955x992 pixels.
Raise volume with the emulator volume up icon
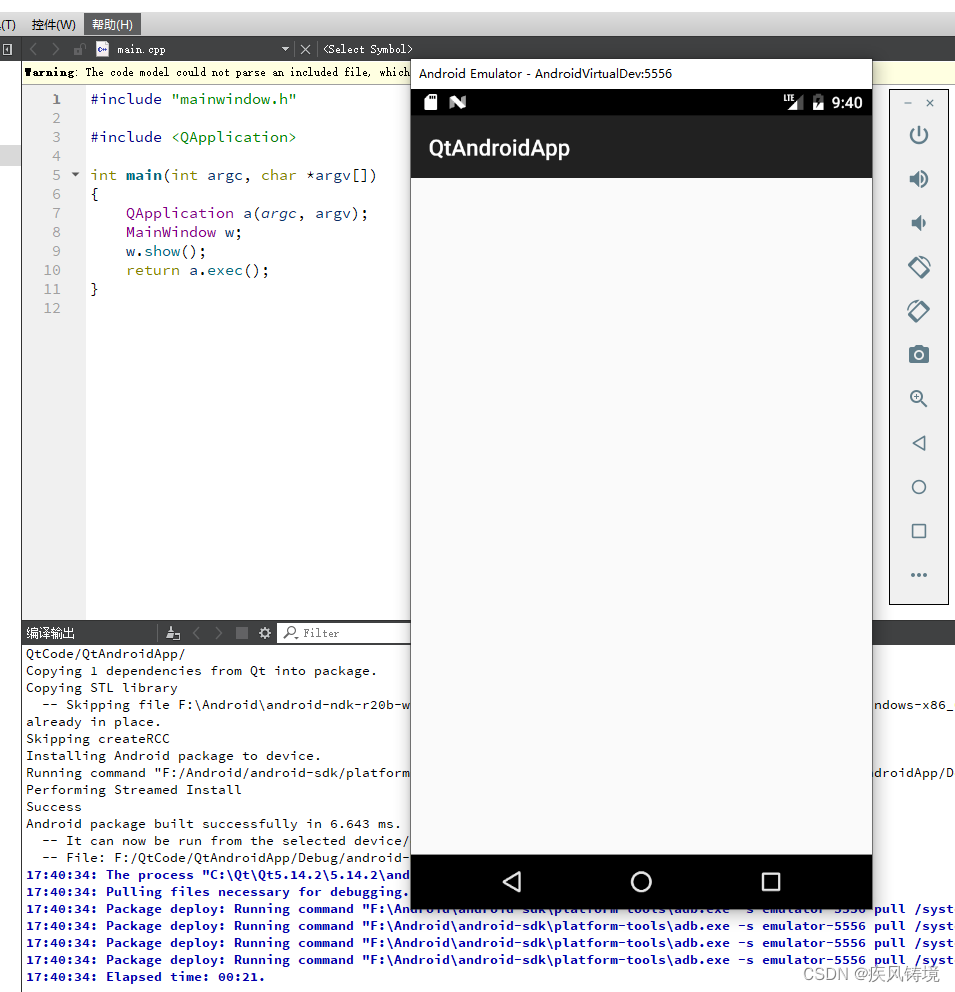tap(918, 179)
